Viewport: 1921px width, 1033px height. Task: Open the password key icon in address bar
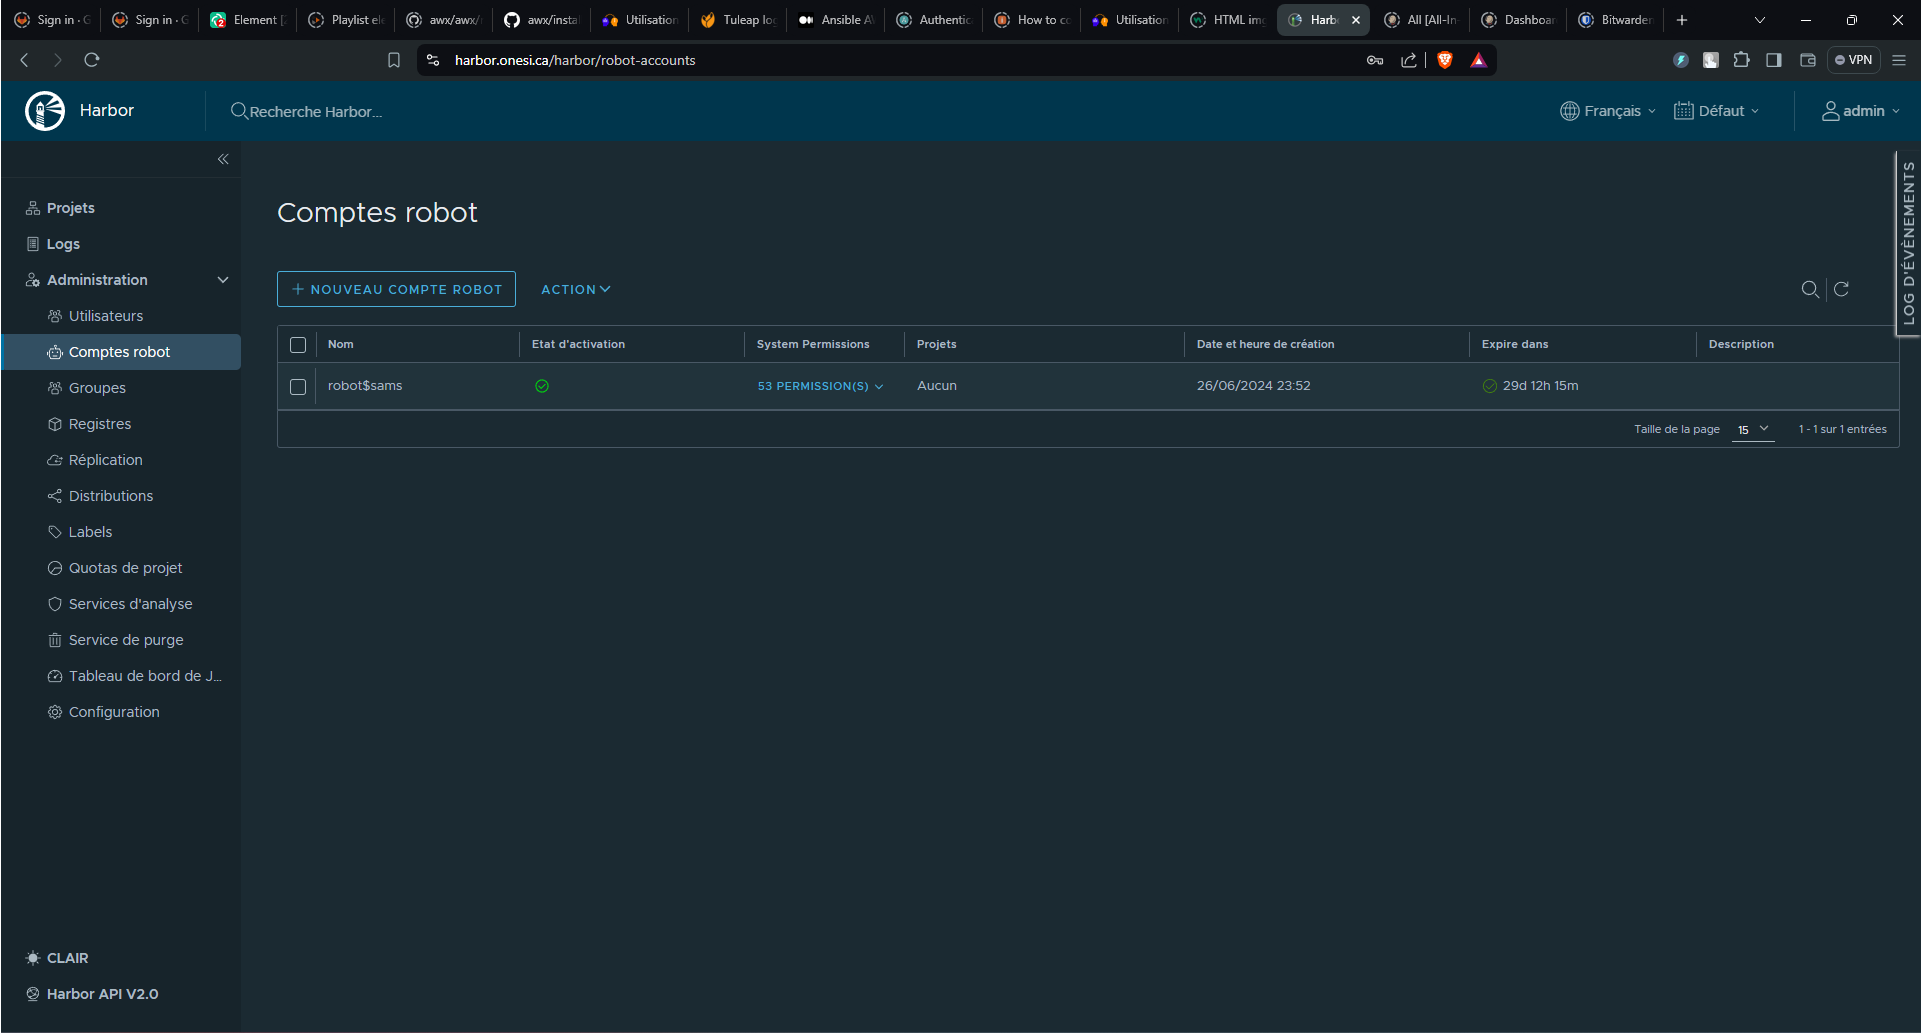[1375, 60]
